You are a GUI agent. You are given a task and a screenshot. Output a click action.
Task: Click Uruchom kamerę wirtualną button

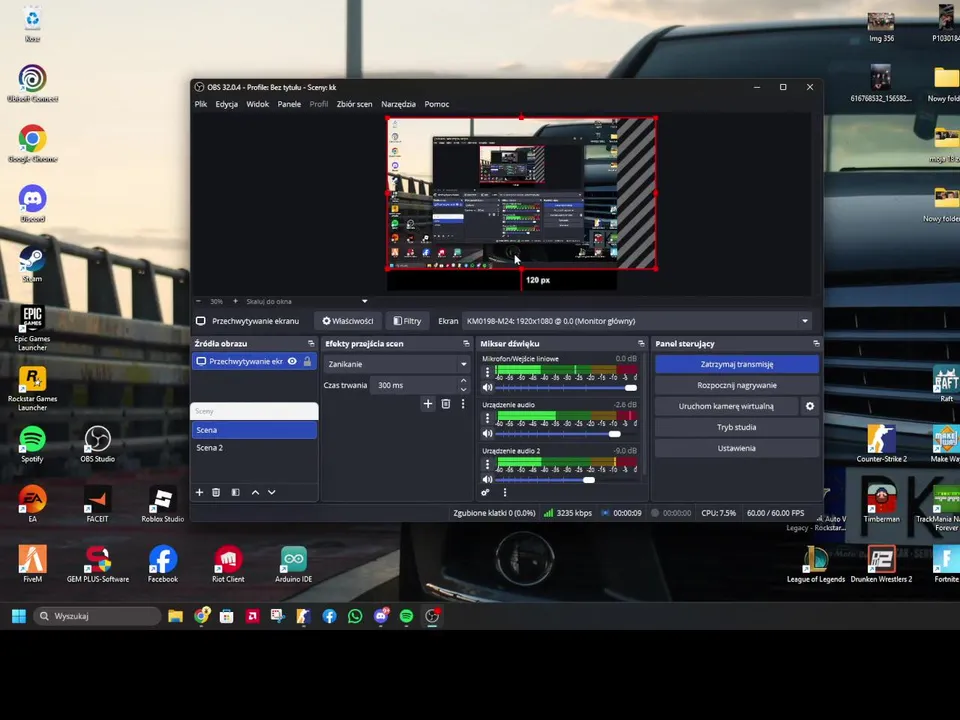point(726,406)
